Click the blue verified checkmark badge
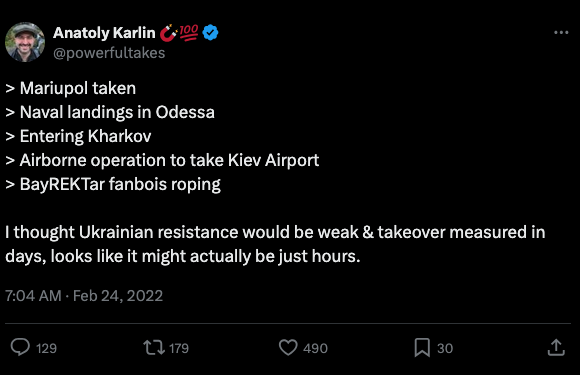This screenshot has width=580, height=375. click(210, 33)
